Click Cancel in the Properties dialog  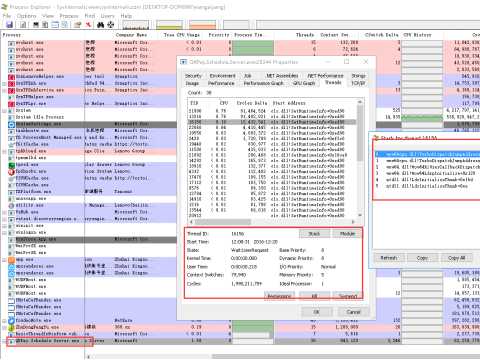353,312
